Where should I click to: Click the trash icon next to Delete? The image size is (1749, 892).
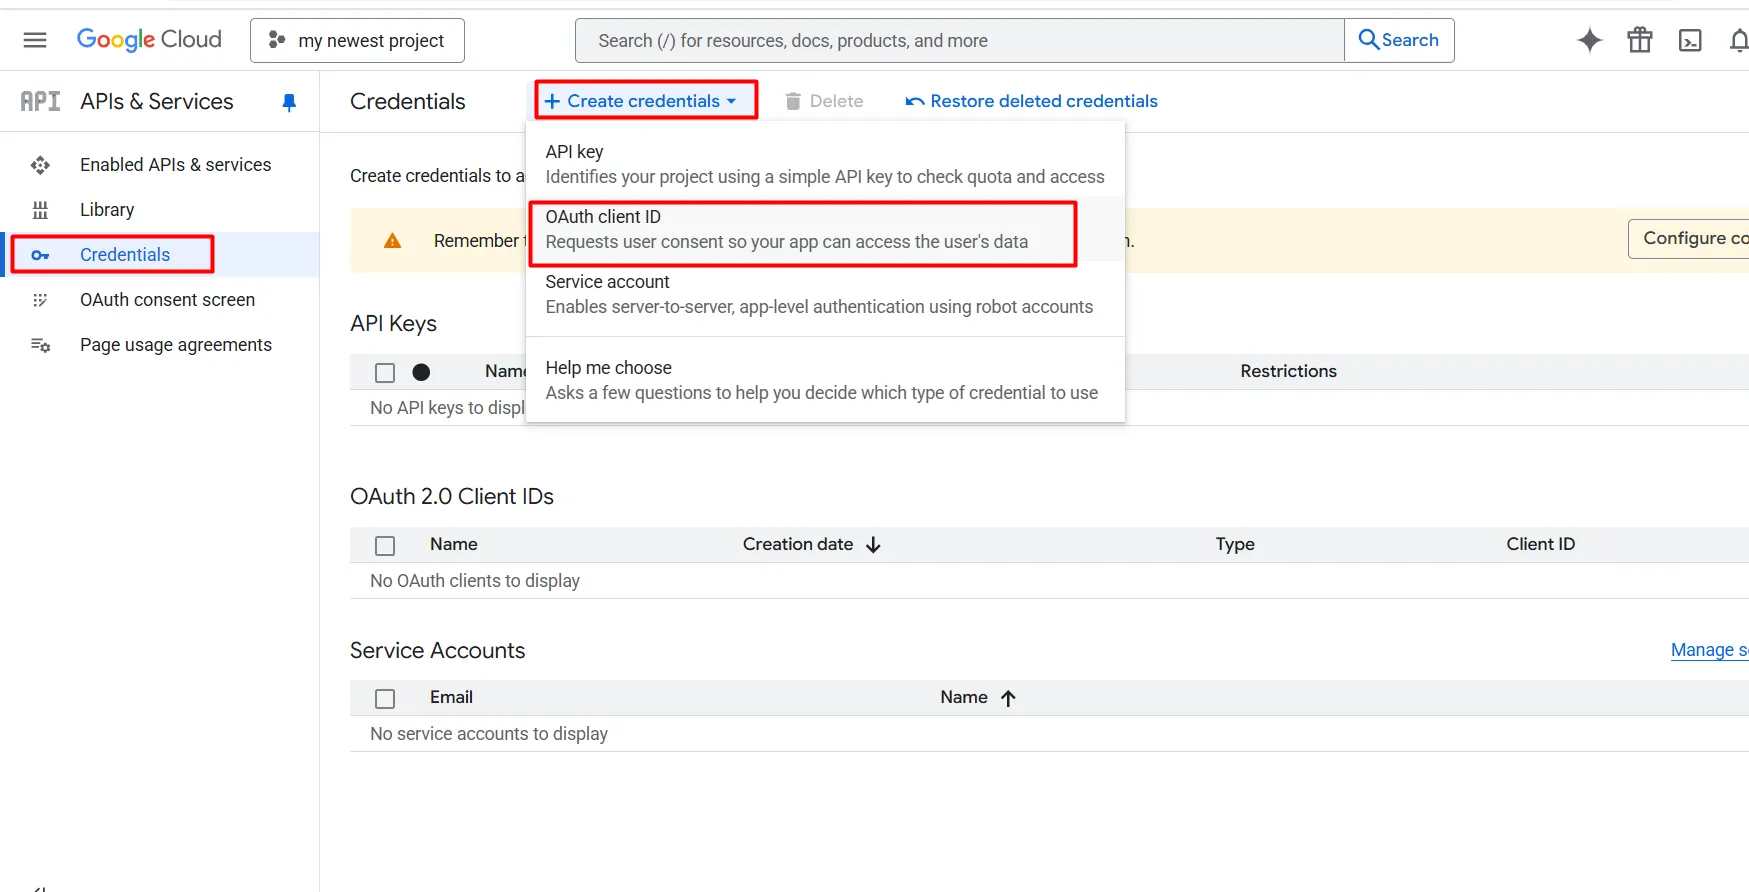(x=793, y=101)
